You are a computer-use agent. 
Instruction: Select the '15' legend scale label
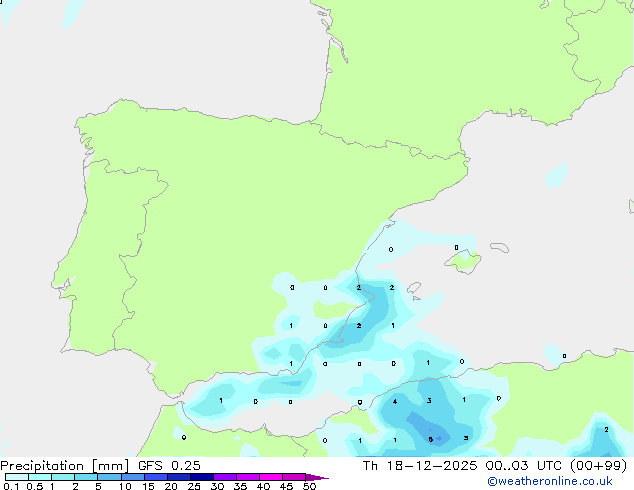tap(148, 486)
